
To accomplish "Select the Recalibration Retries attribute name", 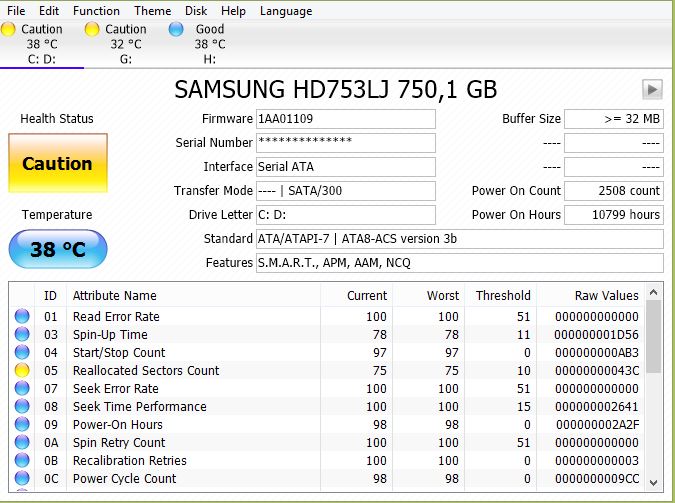I will [130, 461].
